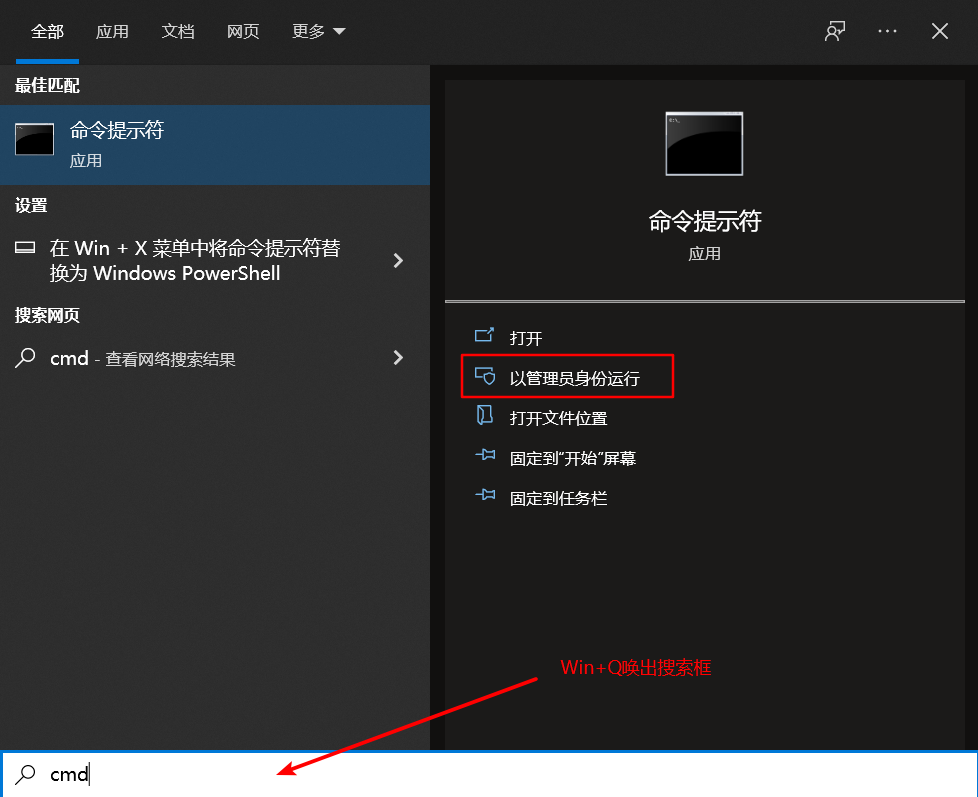
Task: Click the search box containing cmd
Action: 489,774
